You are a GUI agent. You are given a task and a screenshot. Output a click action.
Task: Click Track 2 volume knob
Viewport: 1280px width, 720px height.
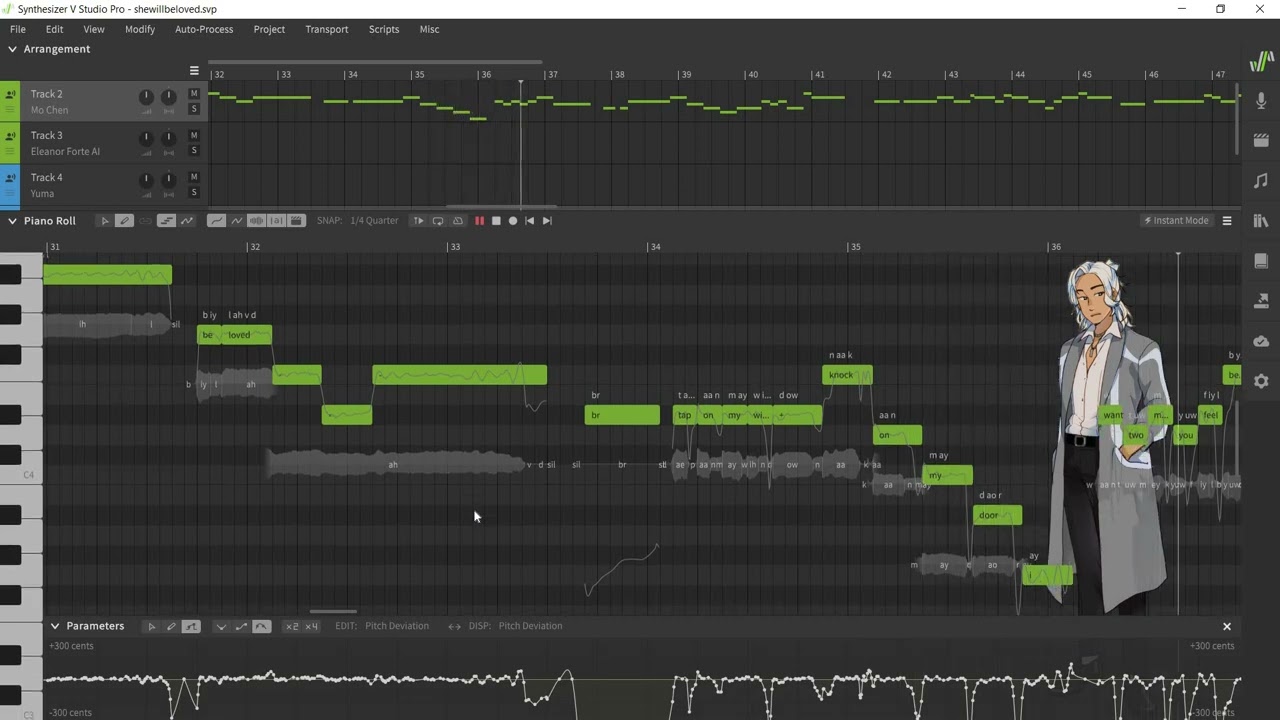pos(146,97)
